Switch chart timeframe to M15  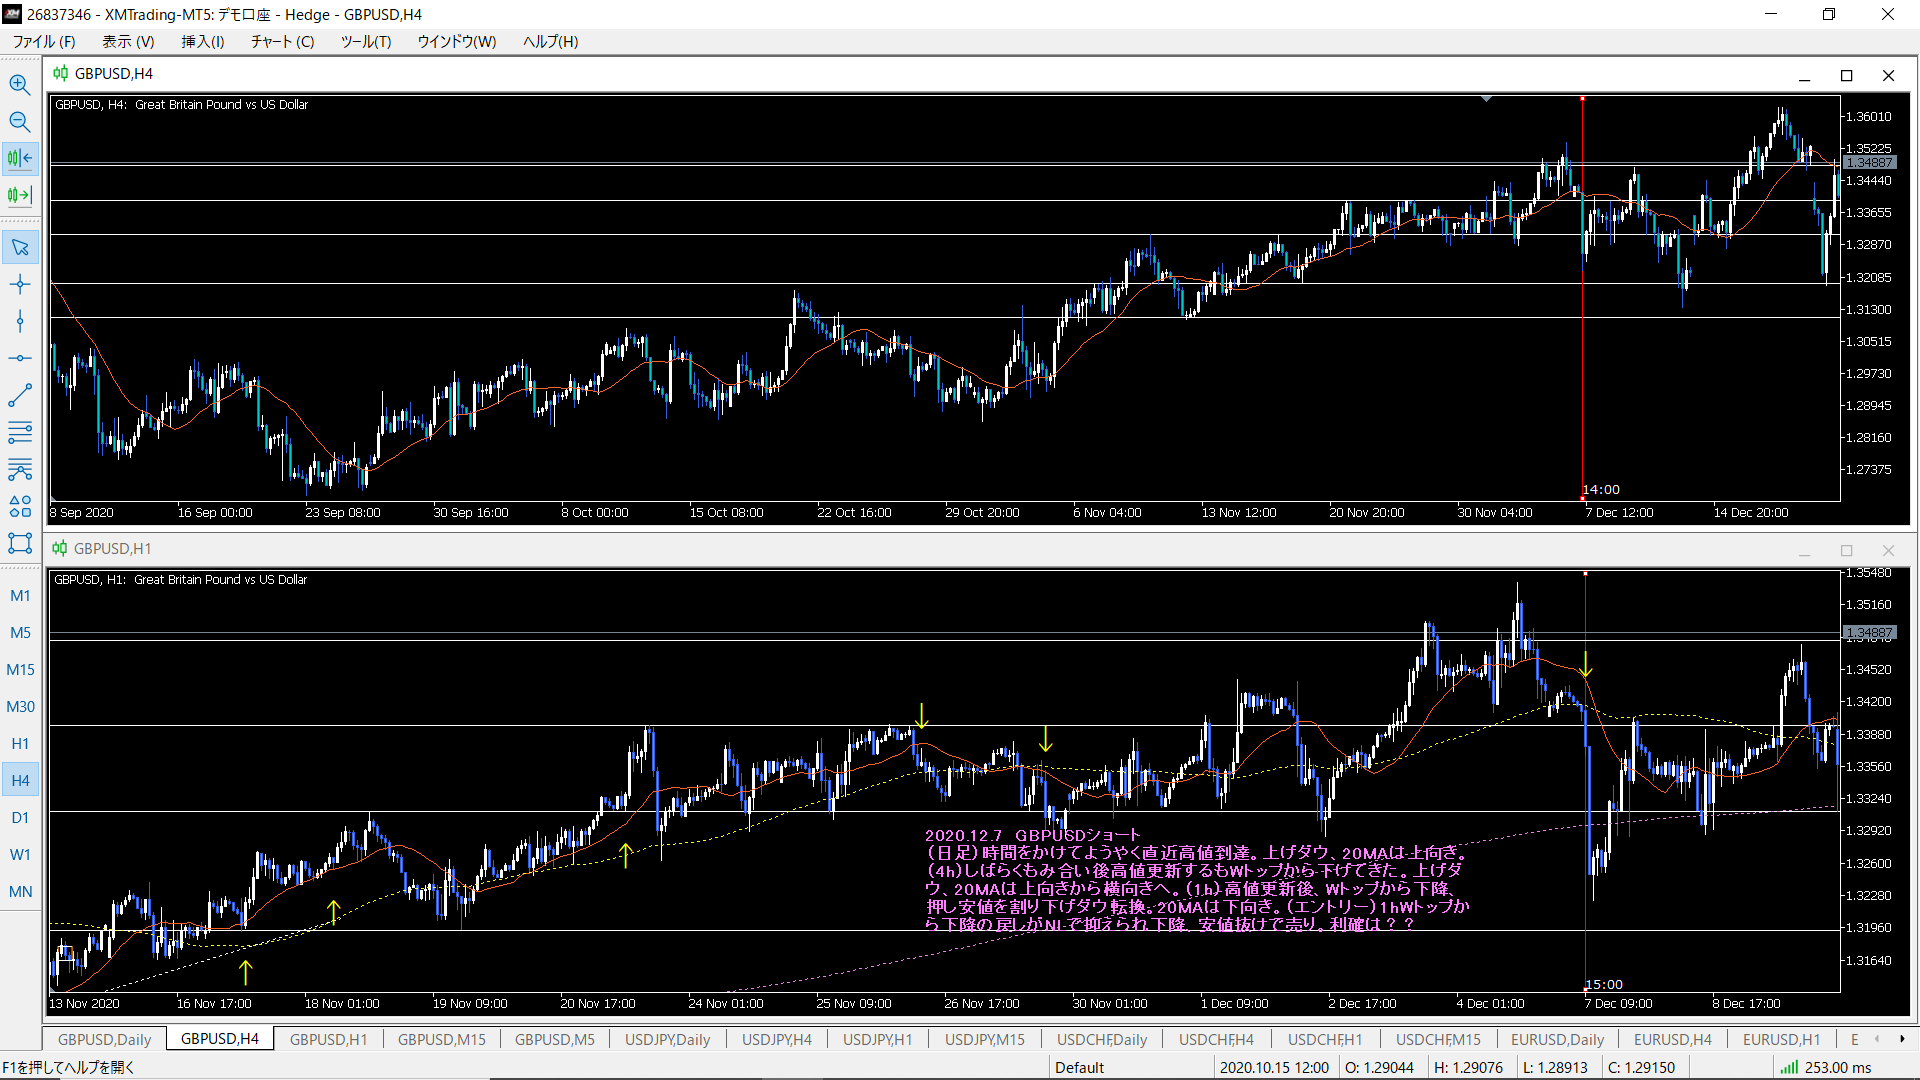click(x=20, y=669)
